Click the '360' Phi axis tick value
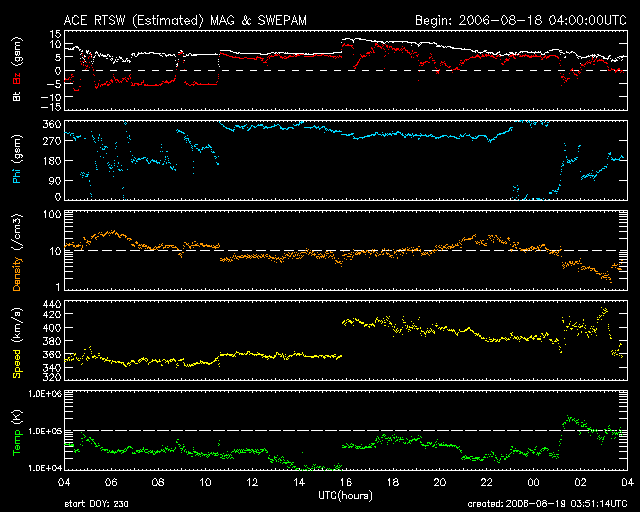The width and height of the screenshot is (640, 512). [52, 124]
